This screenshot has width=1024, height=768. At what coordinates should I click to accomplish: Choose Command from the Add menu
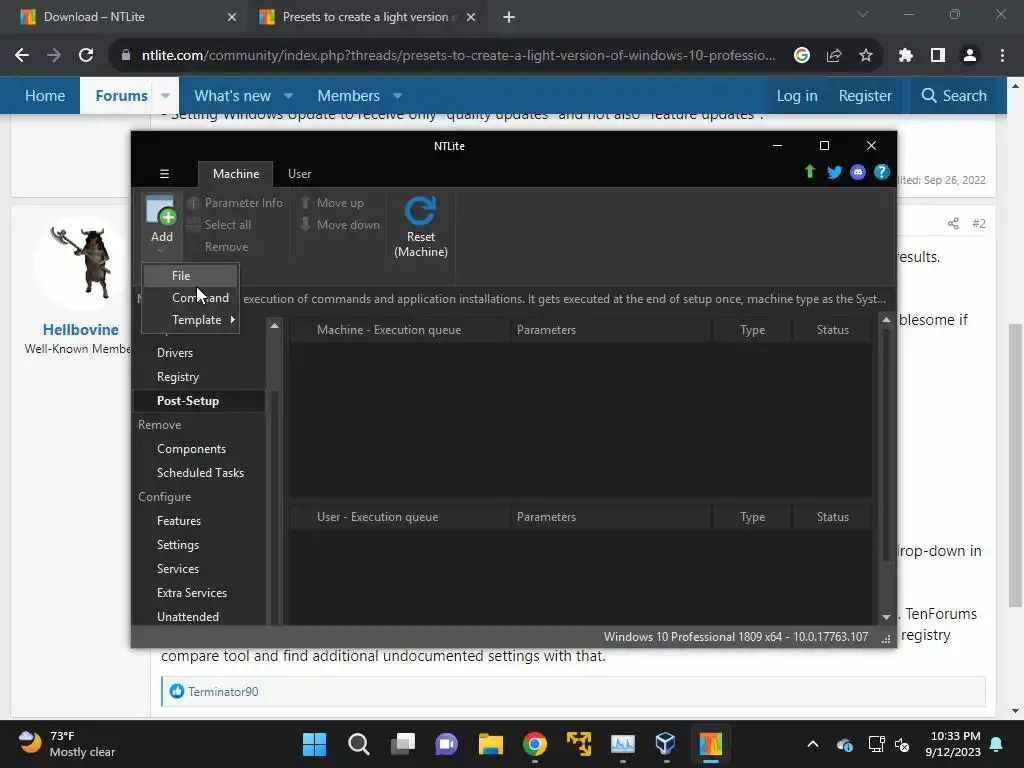tap(191, 298)
